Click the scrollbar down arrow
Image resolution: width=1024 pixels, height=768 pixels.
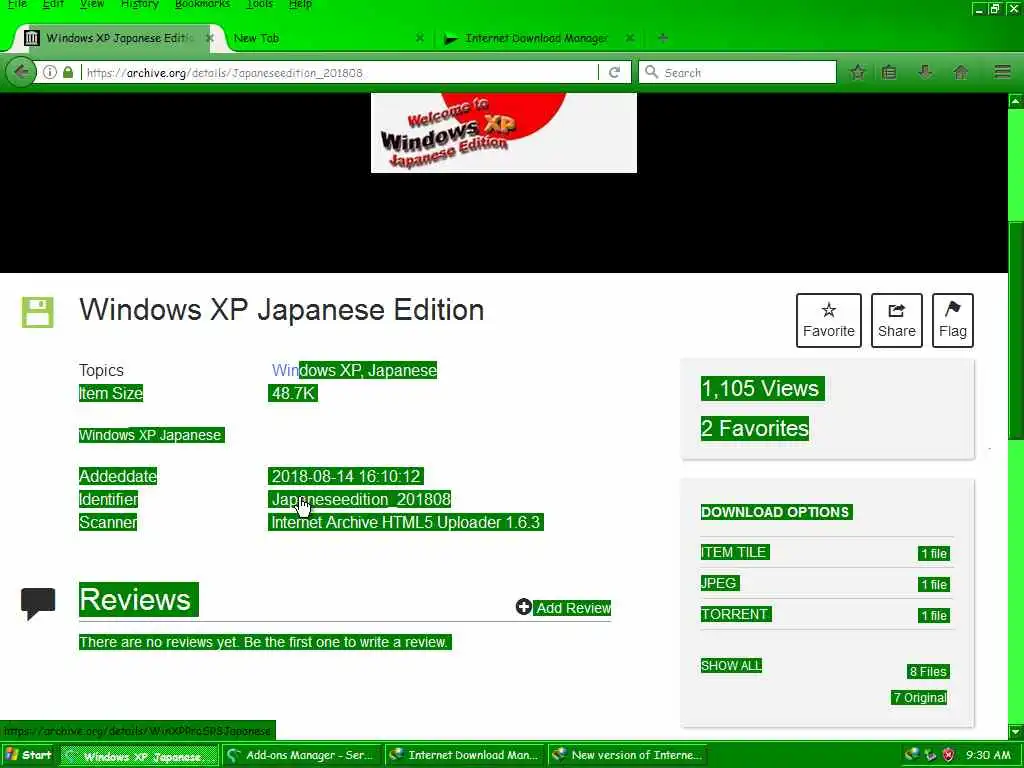point(1016,731)
